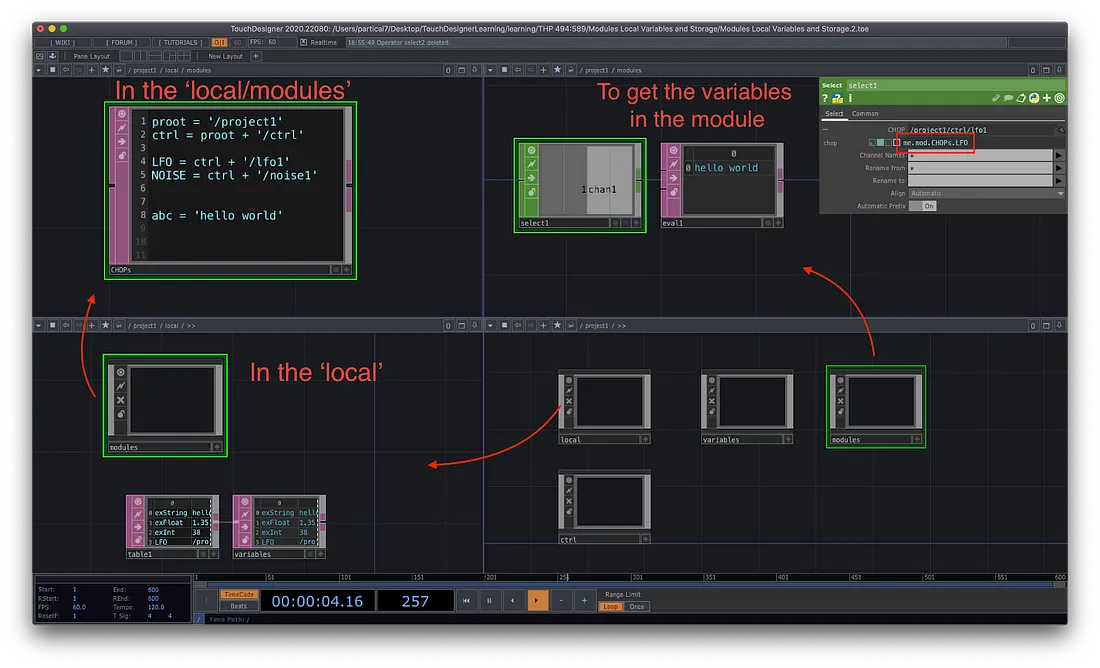The image size is (1100, 668).
Task: Jump timeline to start
Action: 465,601
